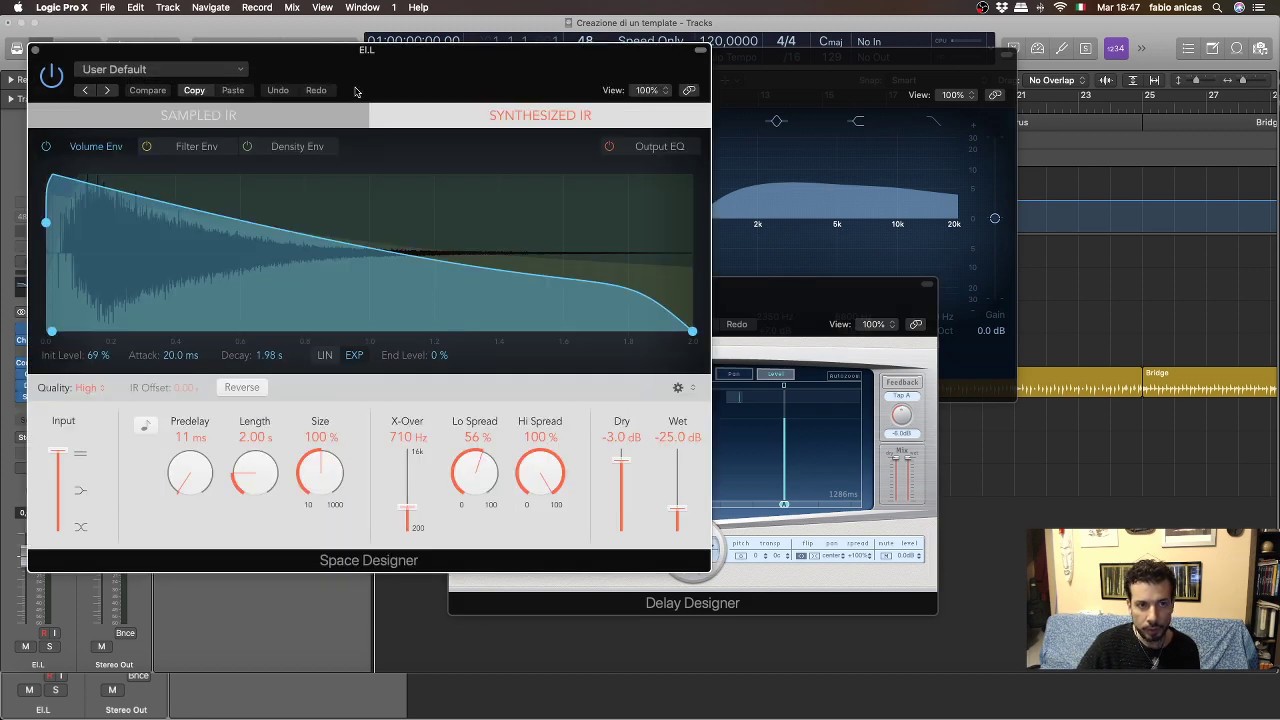This screenshot has width=1280, height=720.
Task: Open the Quality High popup menu
Action: pyautogui.click(x=90, y=387)
